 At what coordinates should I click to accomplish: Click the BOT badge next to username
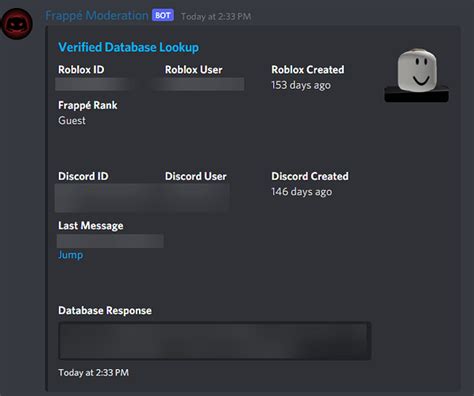163,15
